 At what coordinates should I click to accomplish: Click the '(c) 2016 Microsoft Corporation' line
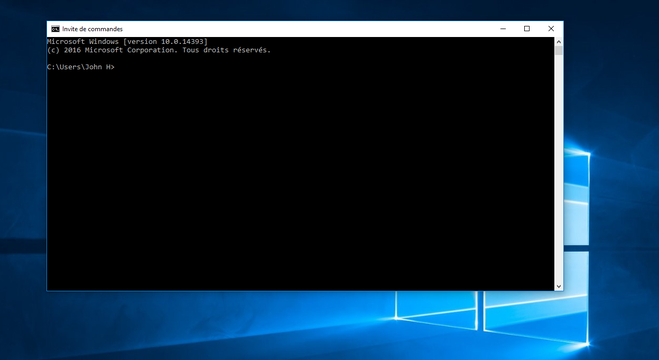[159, 50]
